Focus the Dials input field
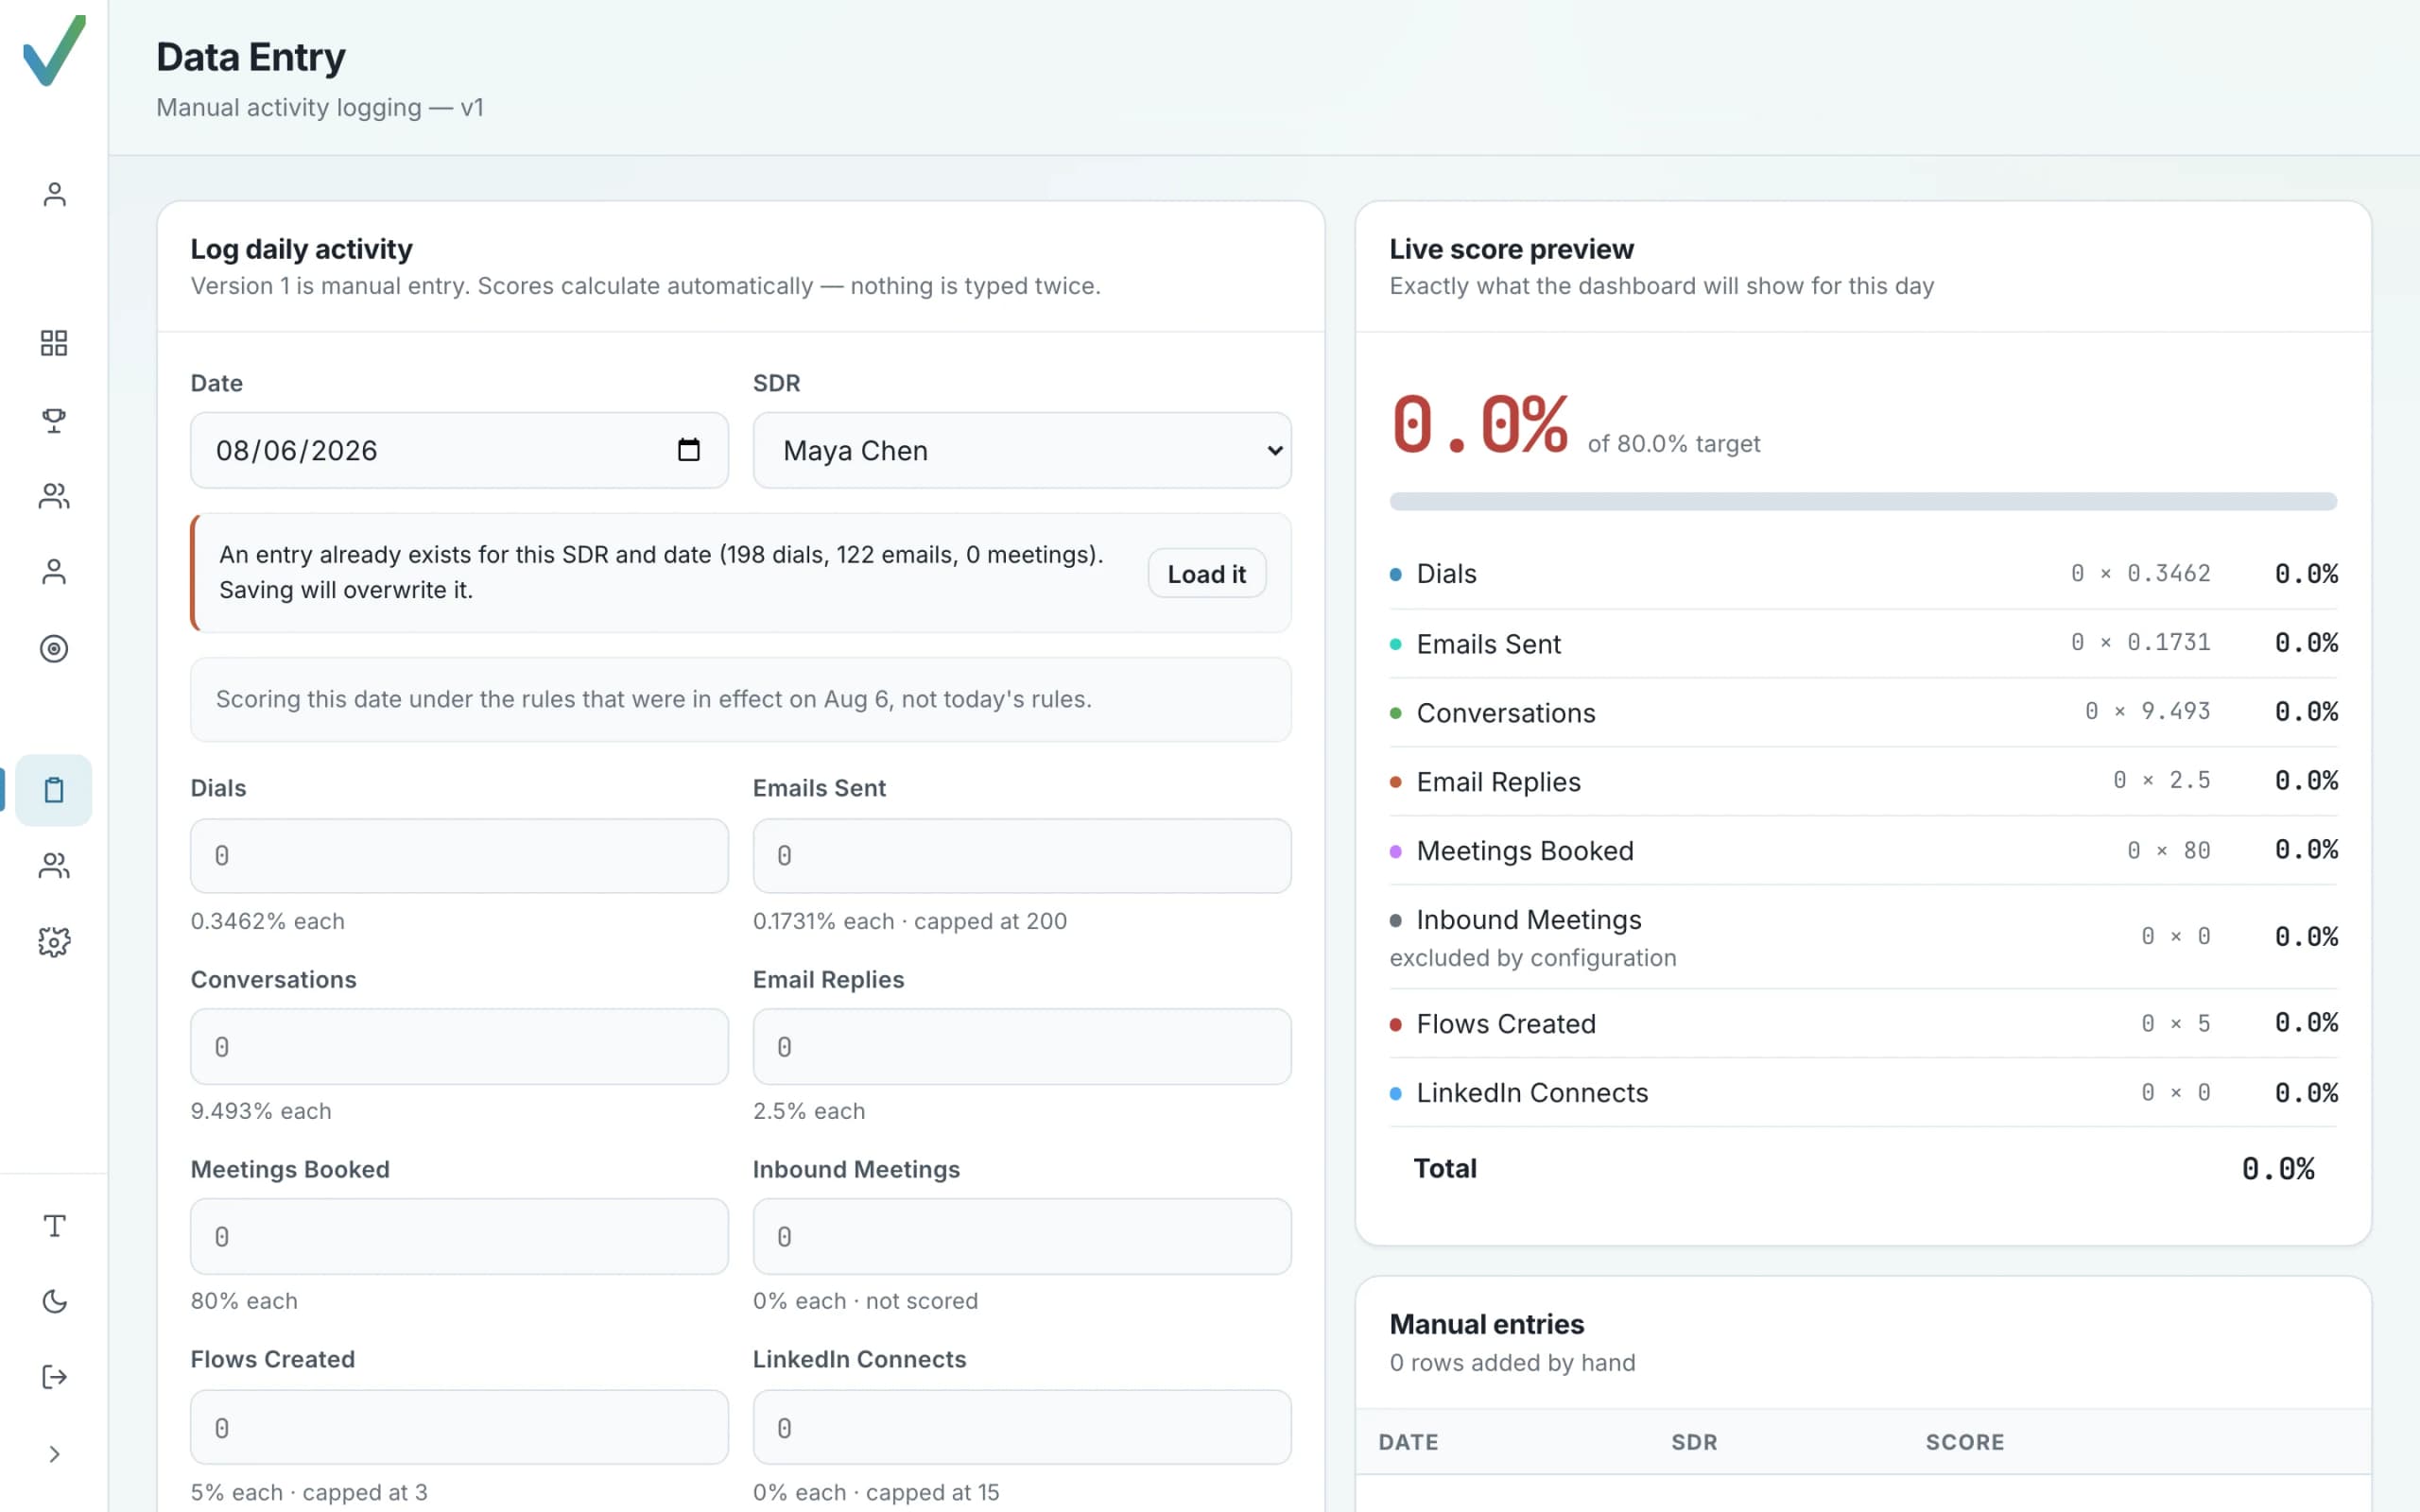 click(459, 856)
